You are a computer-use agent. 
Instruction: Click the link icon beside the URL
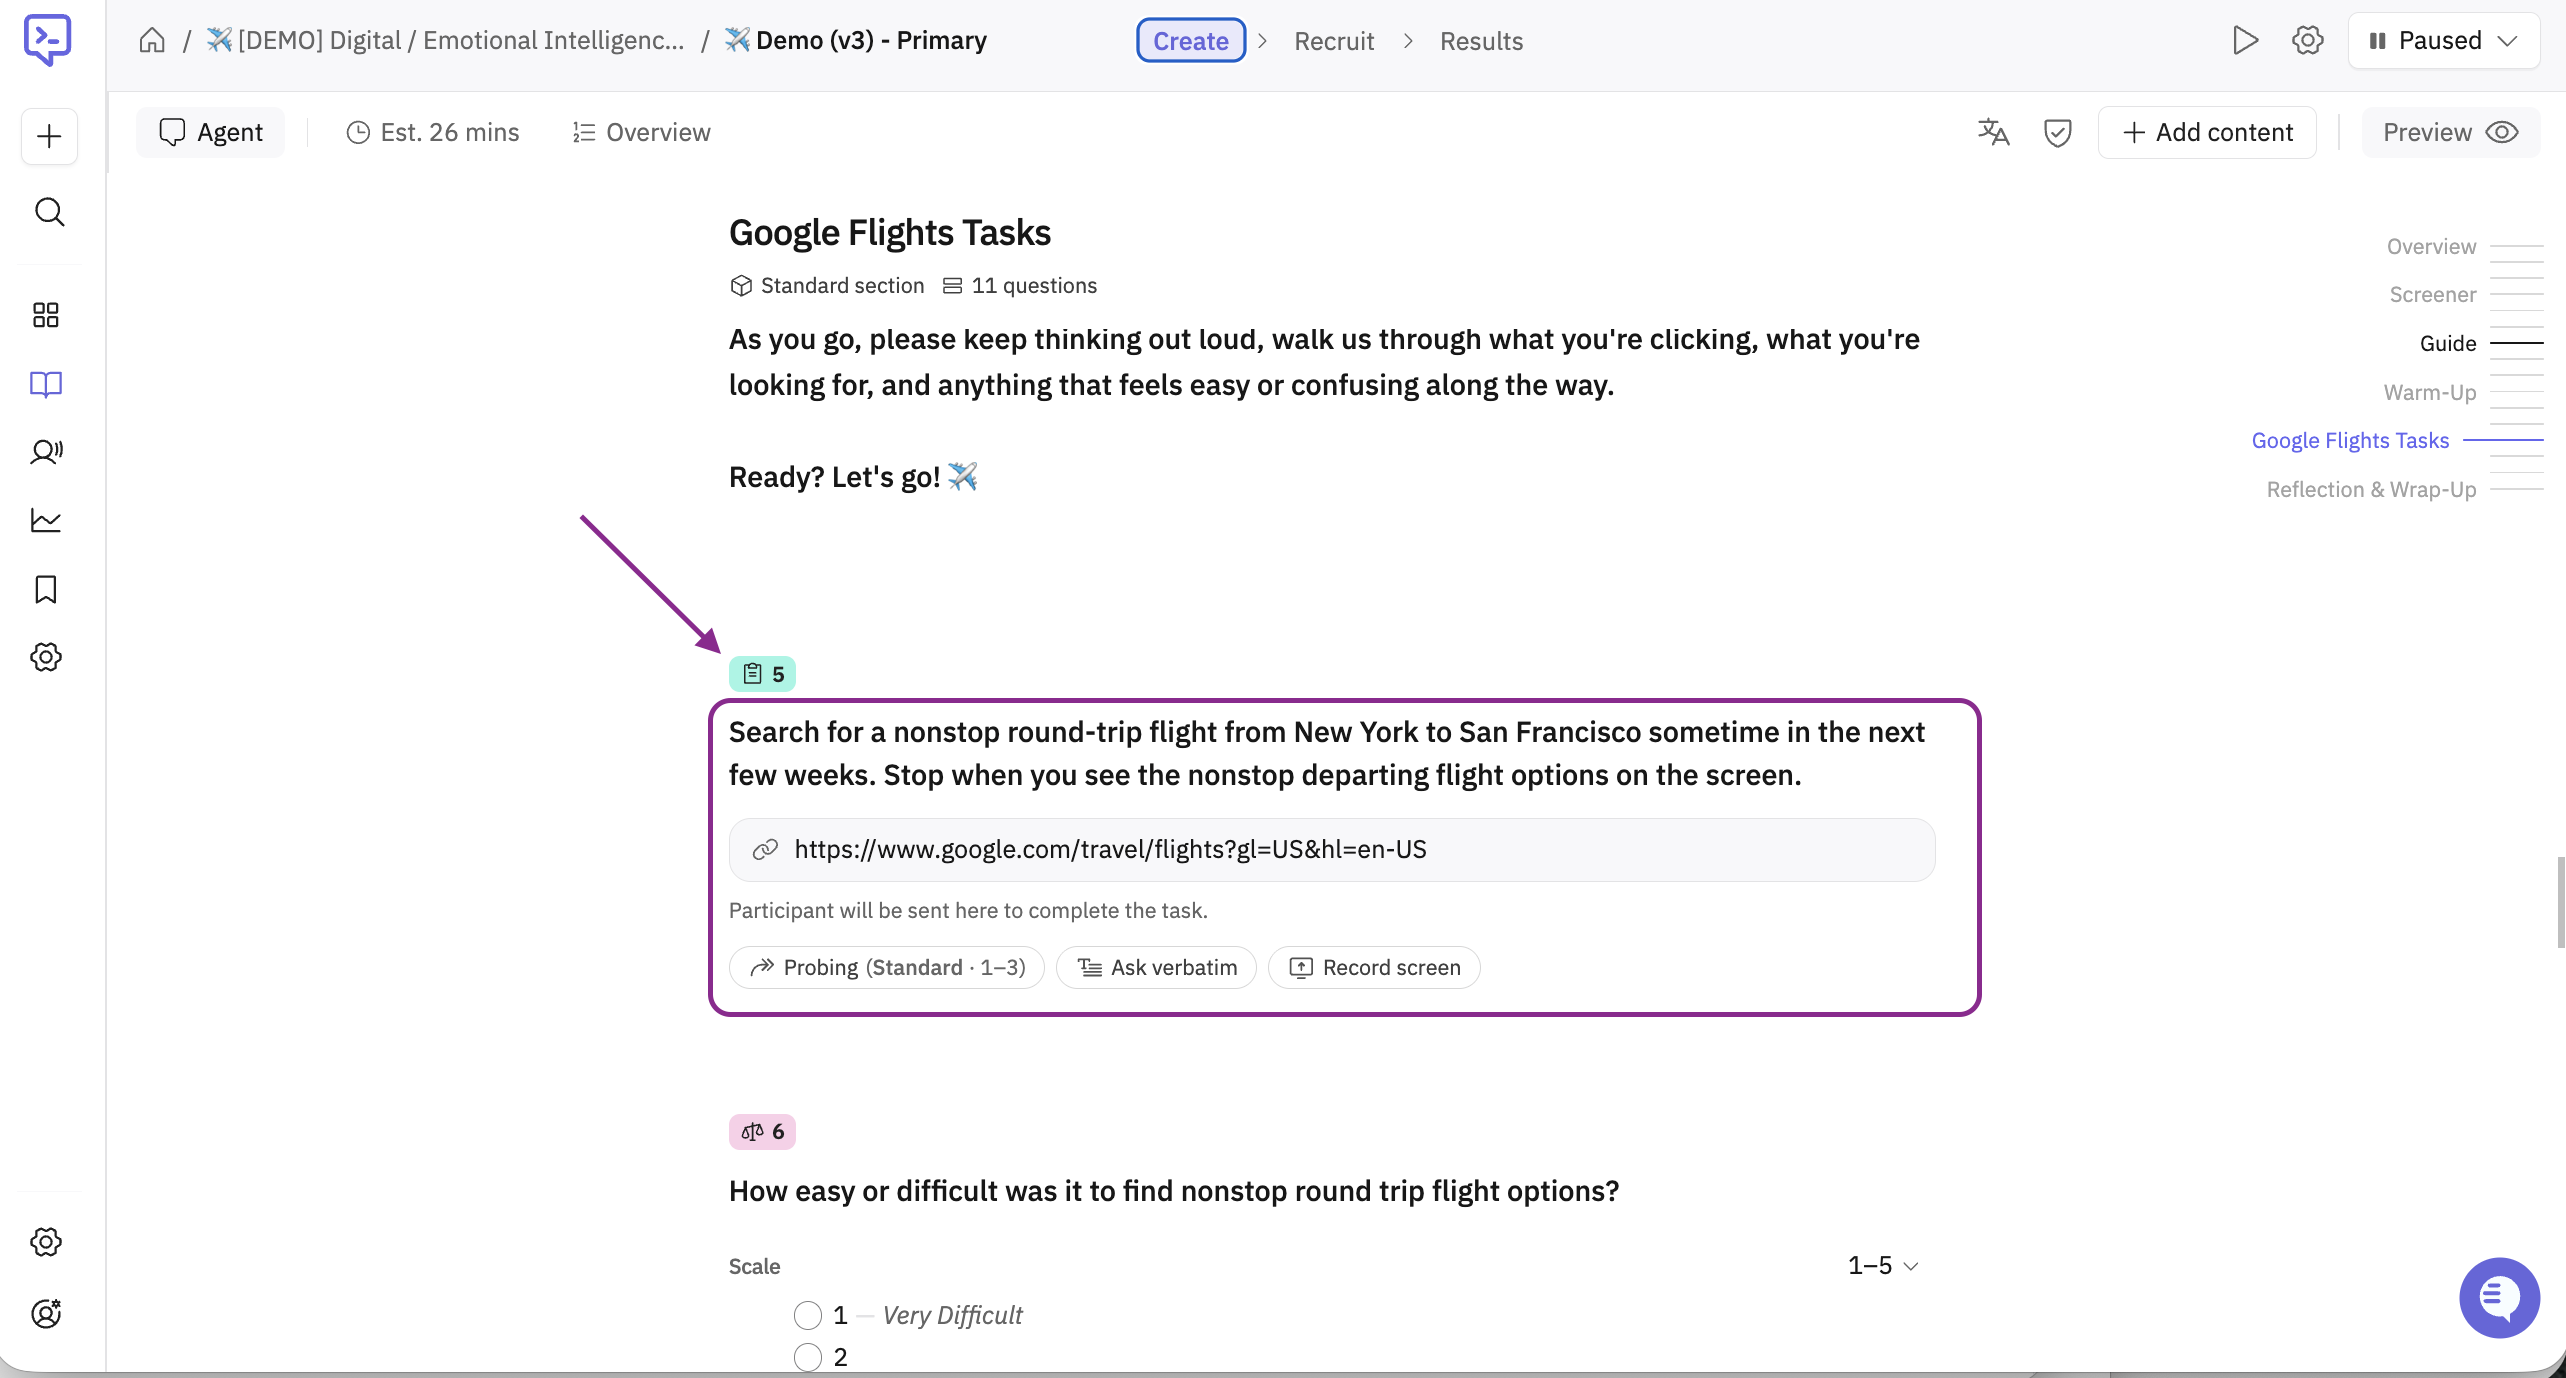coord(765,849)
